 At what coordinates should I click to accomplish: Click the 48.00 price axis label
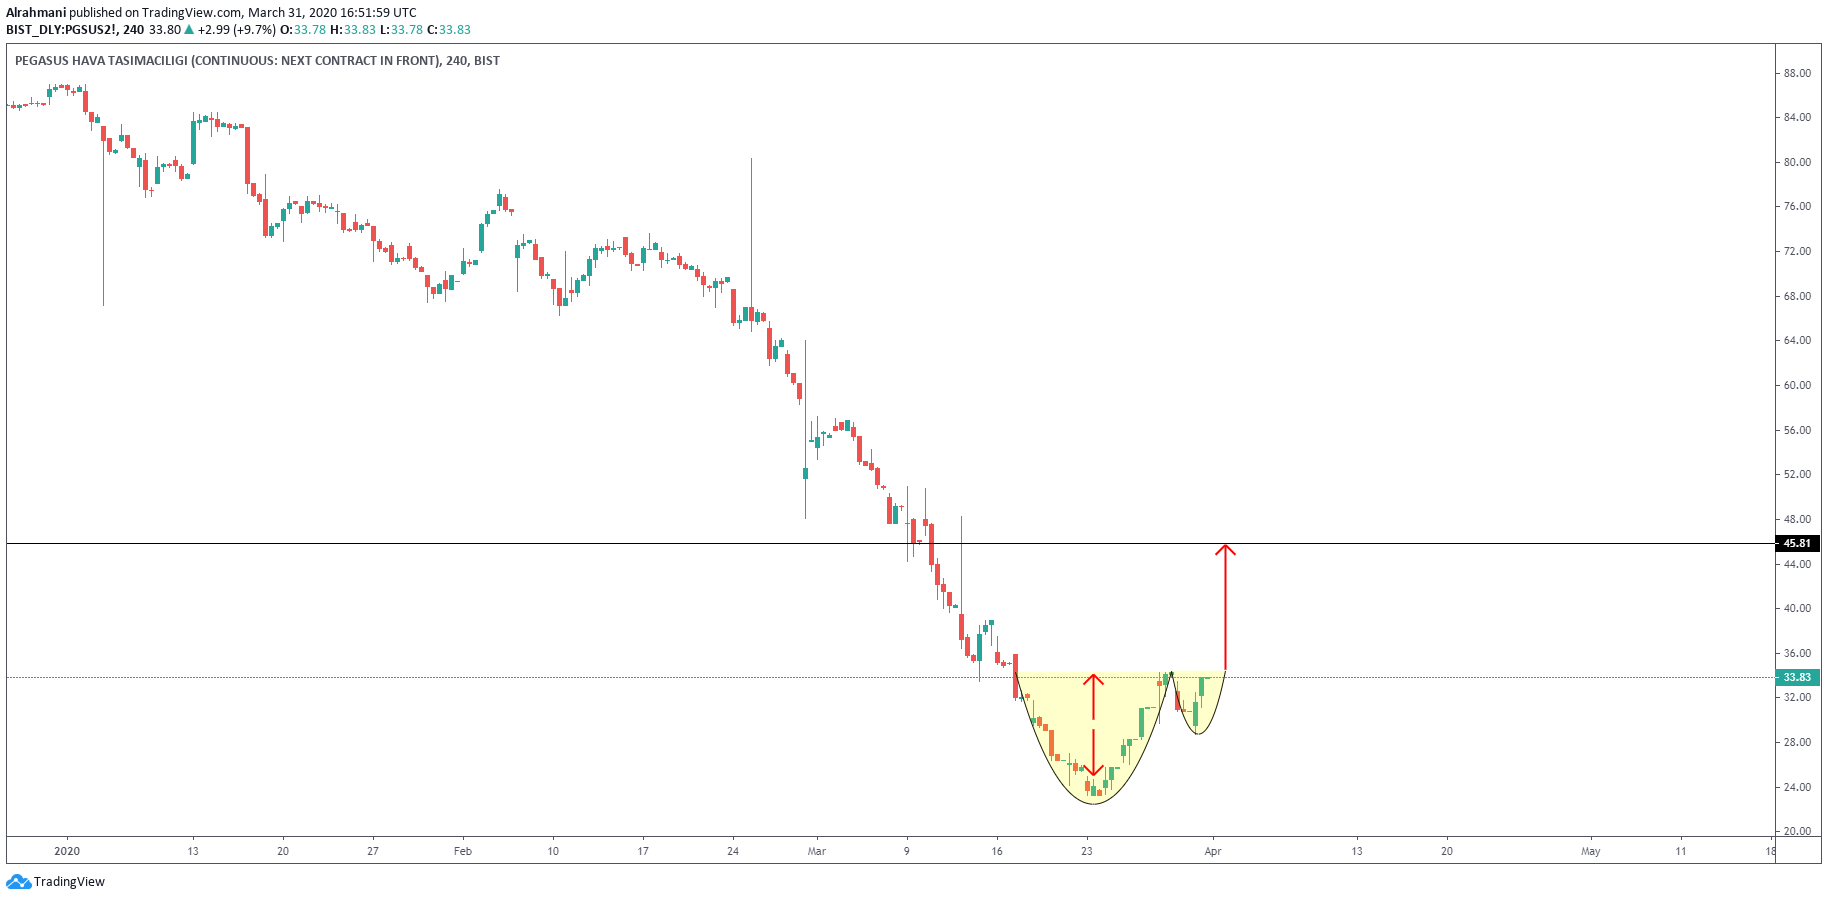pos(1797,519)
